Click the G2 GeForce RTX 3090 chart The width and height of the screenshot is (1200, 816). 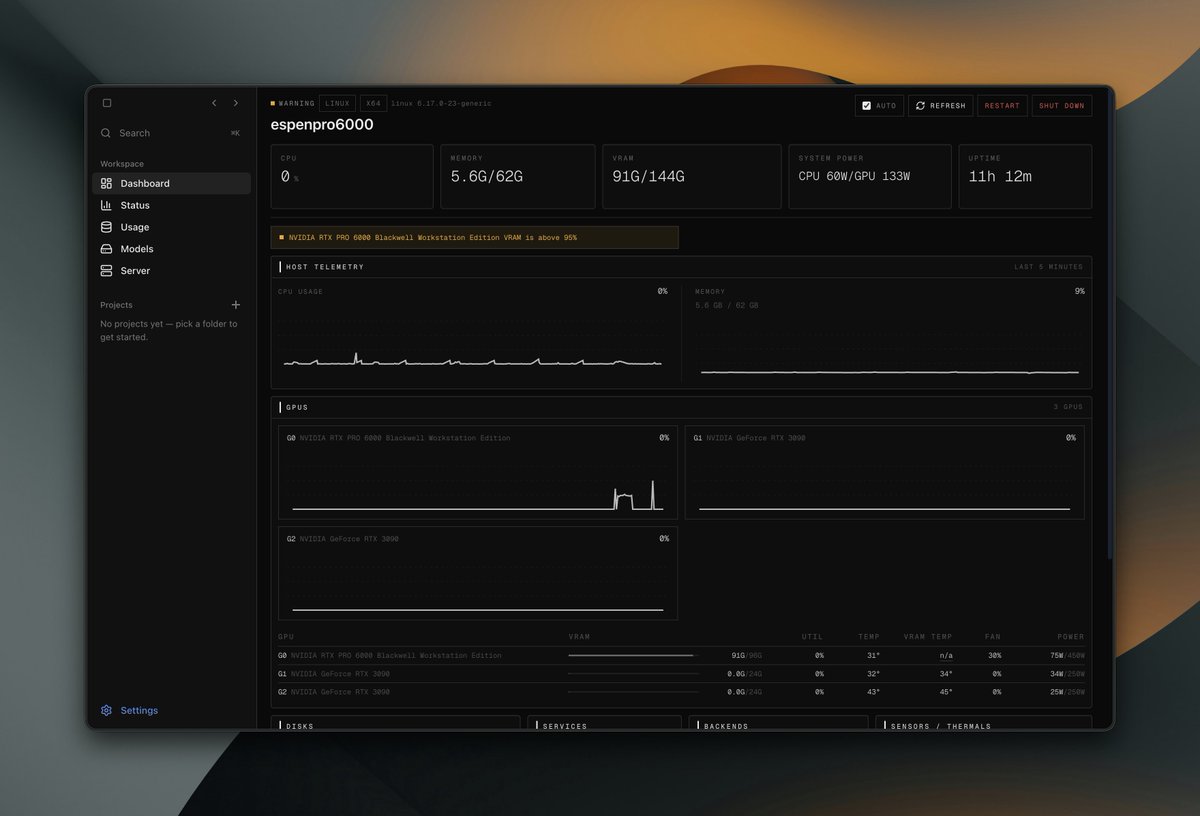pos(478,573)
